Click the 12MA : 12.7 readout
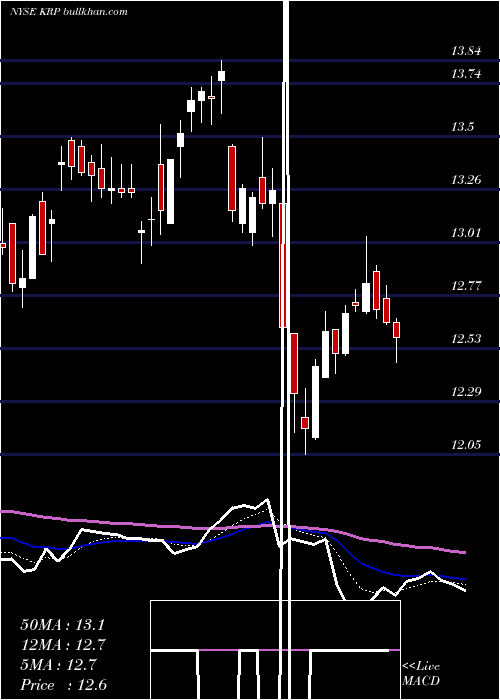The height and width of the screenshot is (700, 500). pos(62,645)
